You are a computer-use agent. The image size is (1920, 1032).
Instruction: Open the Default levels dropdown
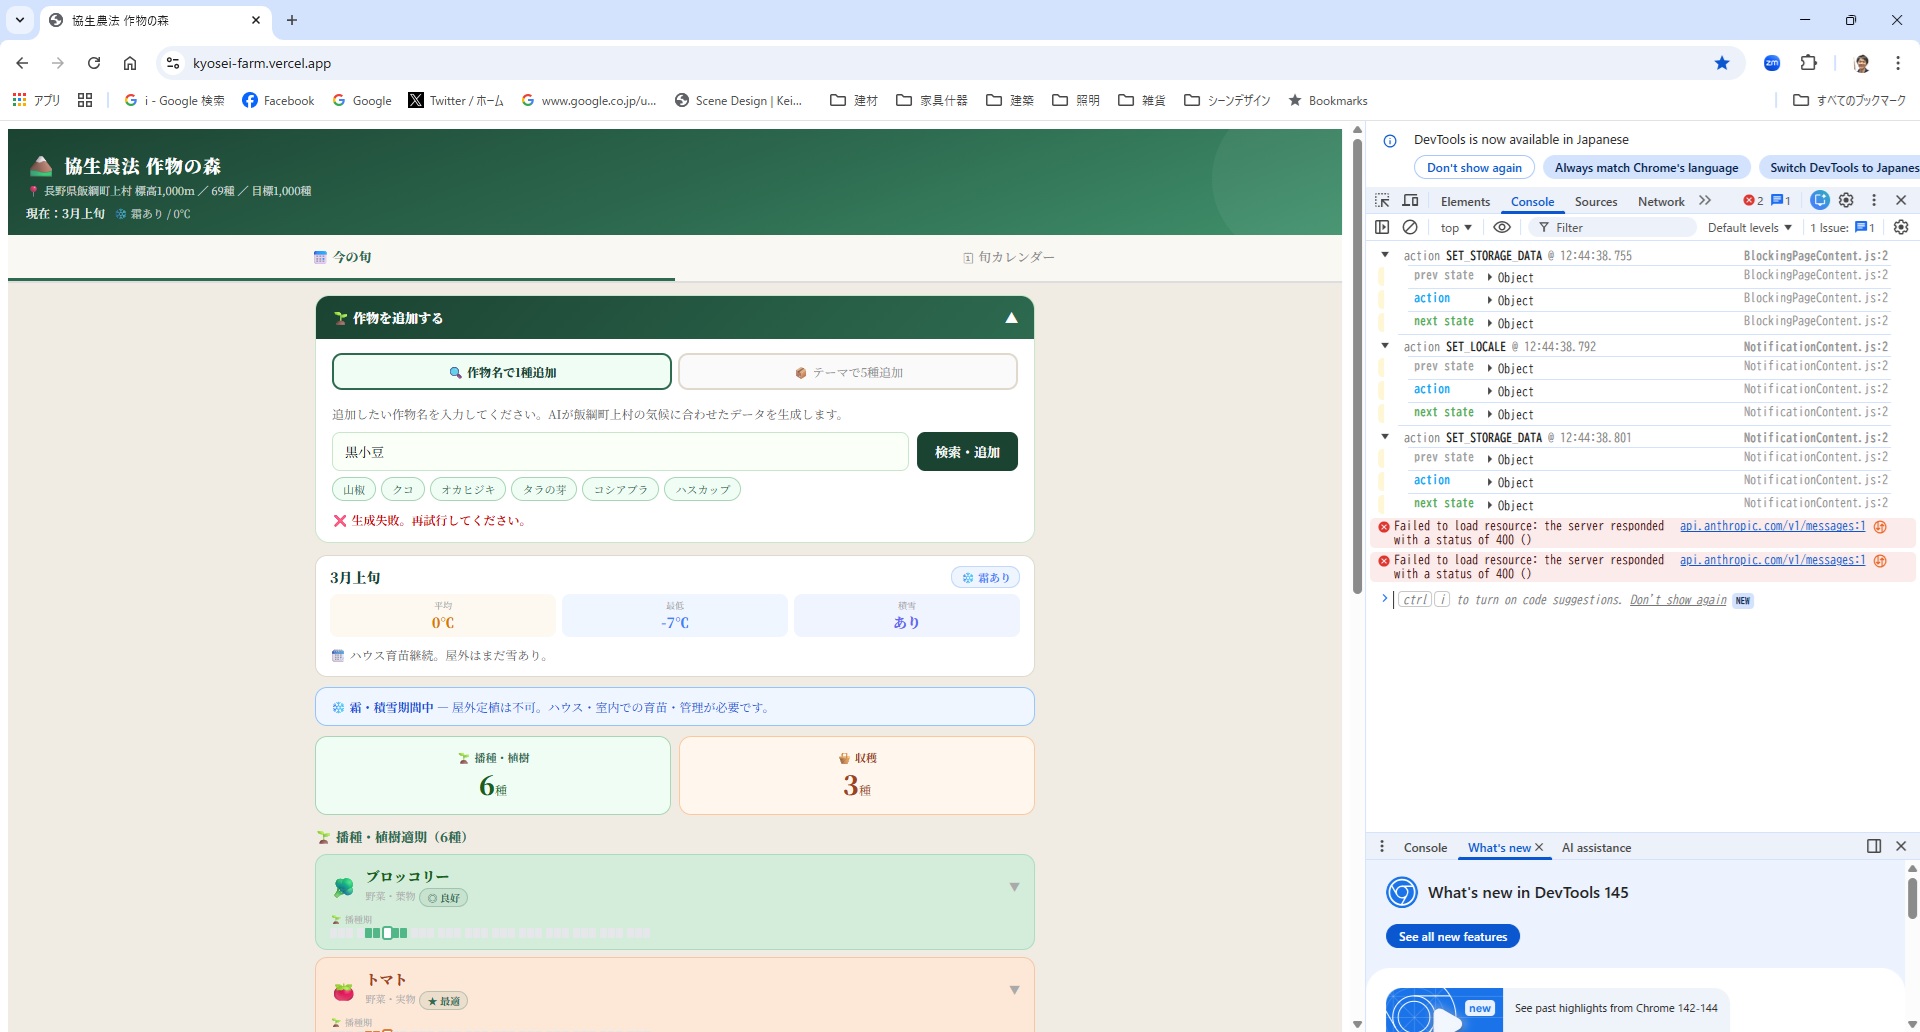pos(1749,228)
